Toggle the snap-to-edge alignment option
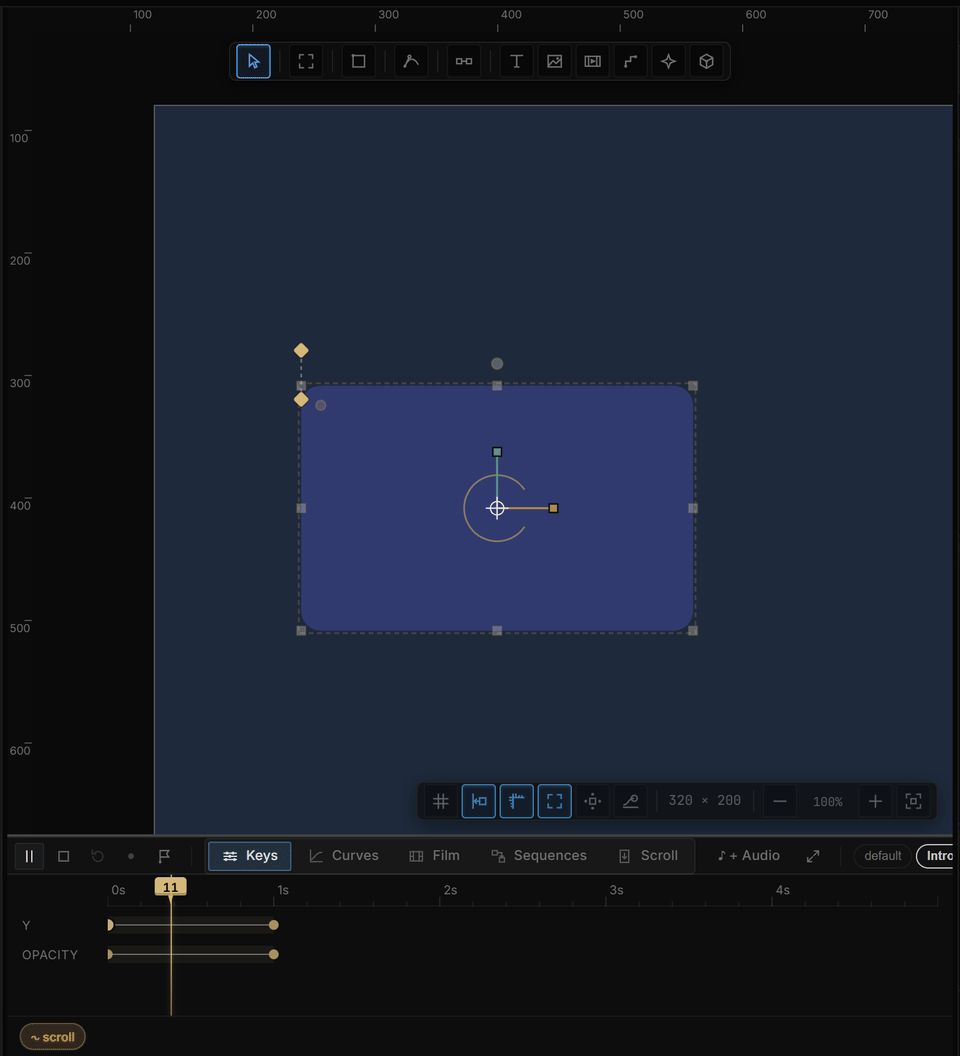960x1056 pixels. click(x=479, y=801)
